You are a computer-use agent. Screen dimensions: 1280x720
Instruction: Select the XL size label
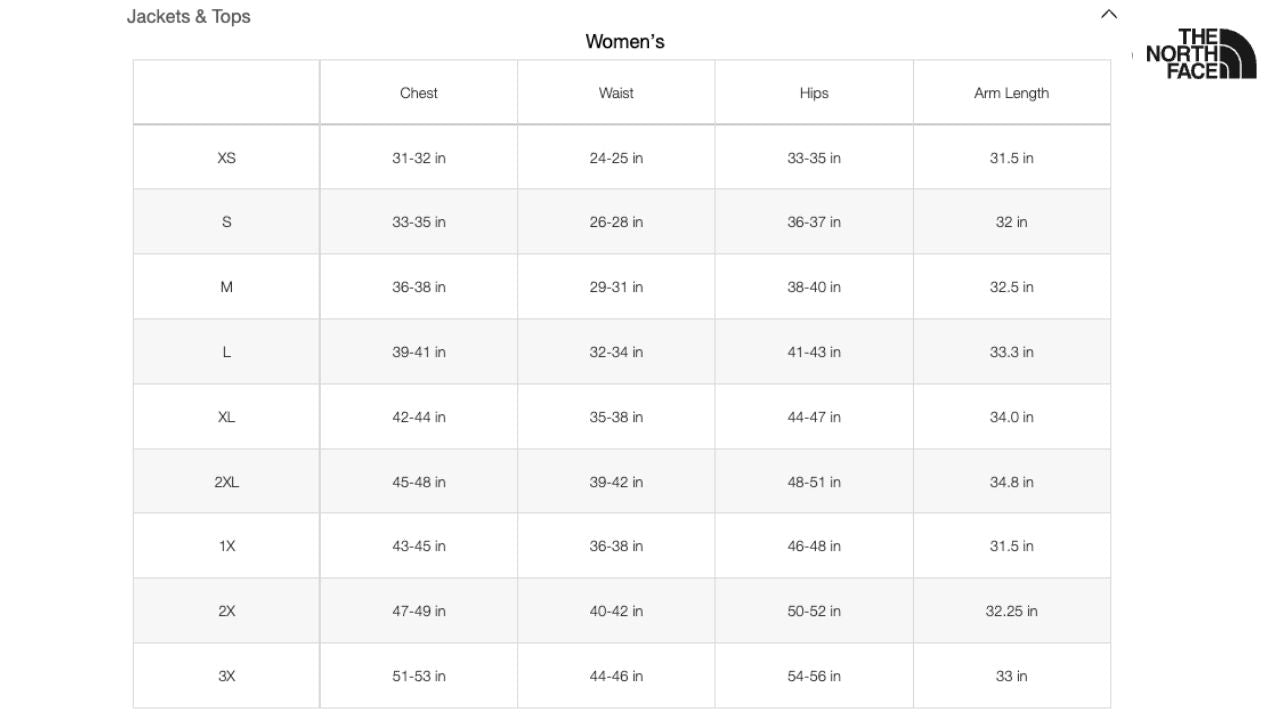pos(226,416)
